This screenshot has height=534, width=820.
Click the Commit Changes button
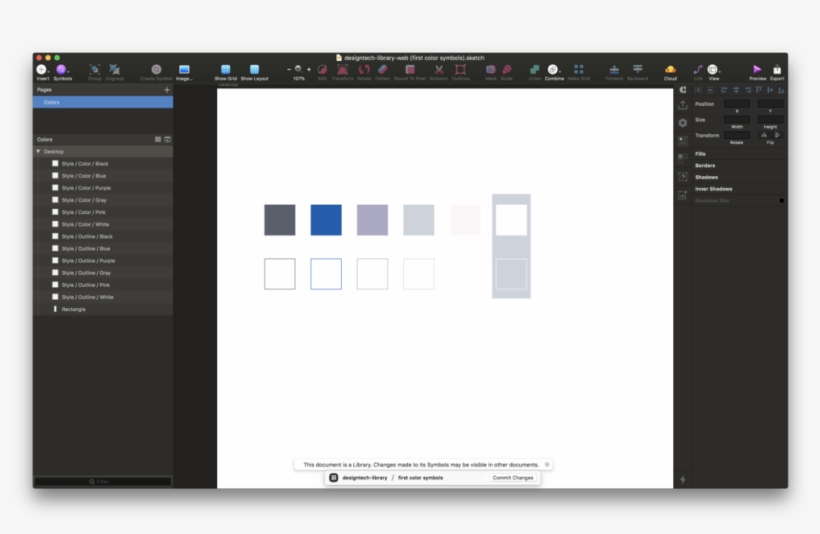(513, 478)
